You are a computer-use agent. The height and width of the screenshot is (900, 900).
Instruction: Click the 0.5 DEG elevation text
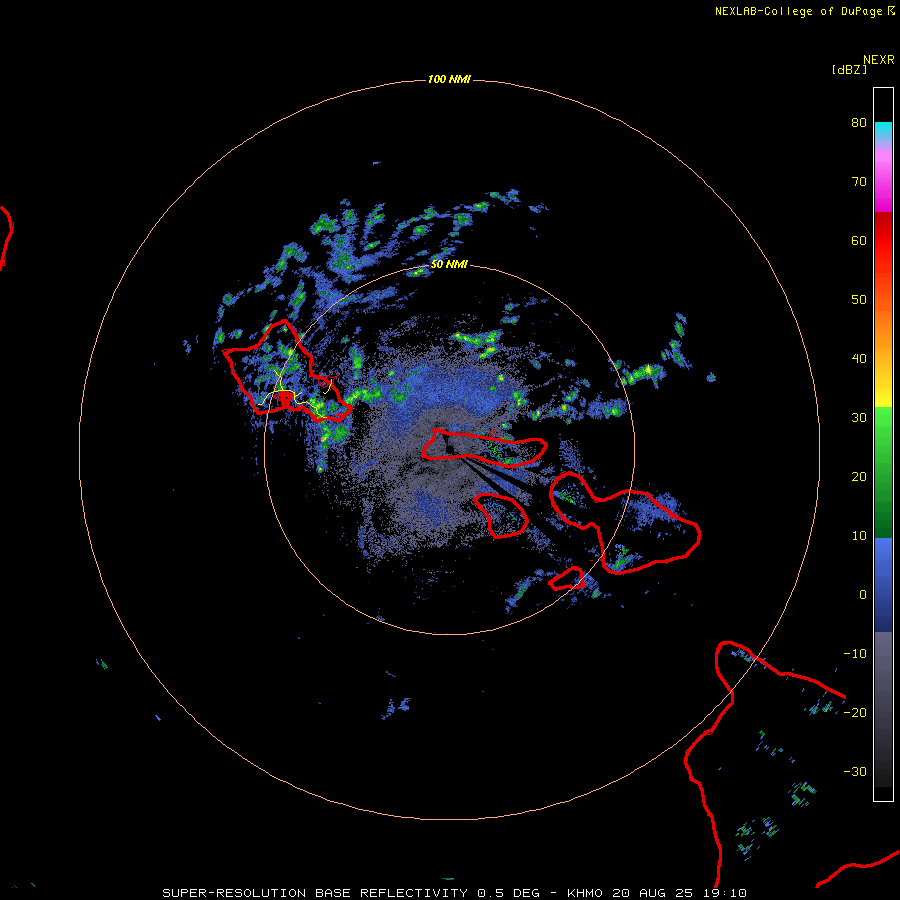tap(509, 893)
